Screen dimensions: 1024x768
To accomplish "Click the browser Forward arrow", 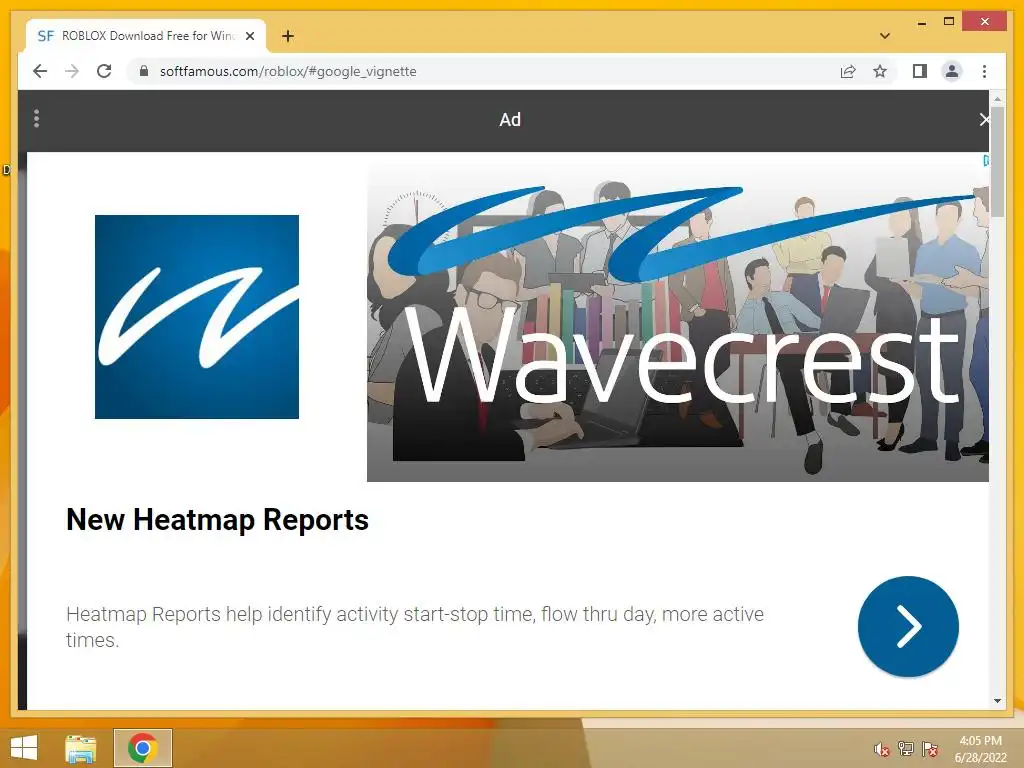I will tap(72, 71).
